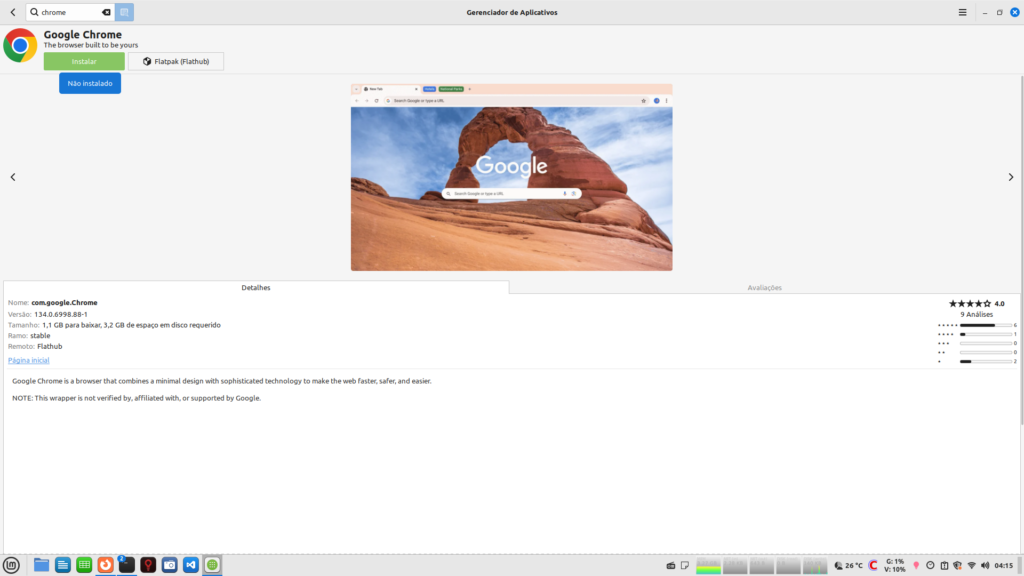Advance to the next screenshot with right arrow
Image resolution: width=1024 pixels, height=576 pixels.
point(1010,177)
